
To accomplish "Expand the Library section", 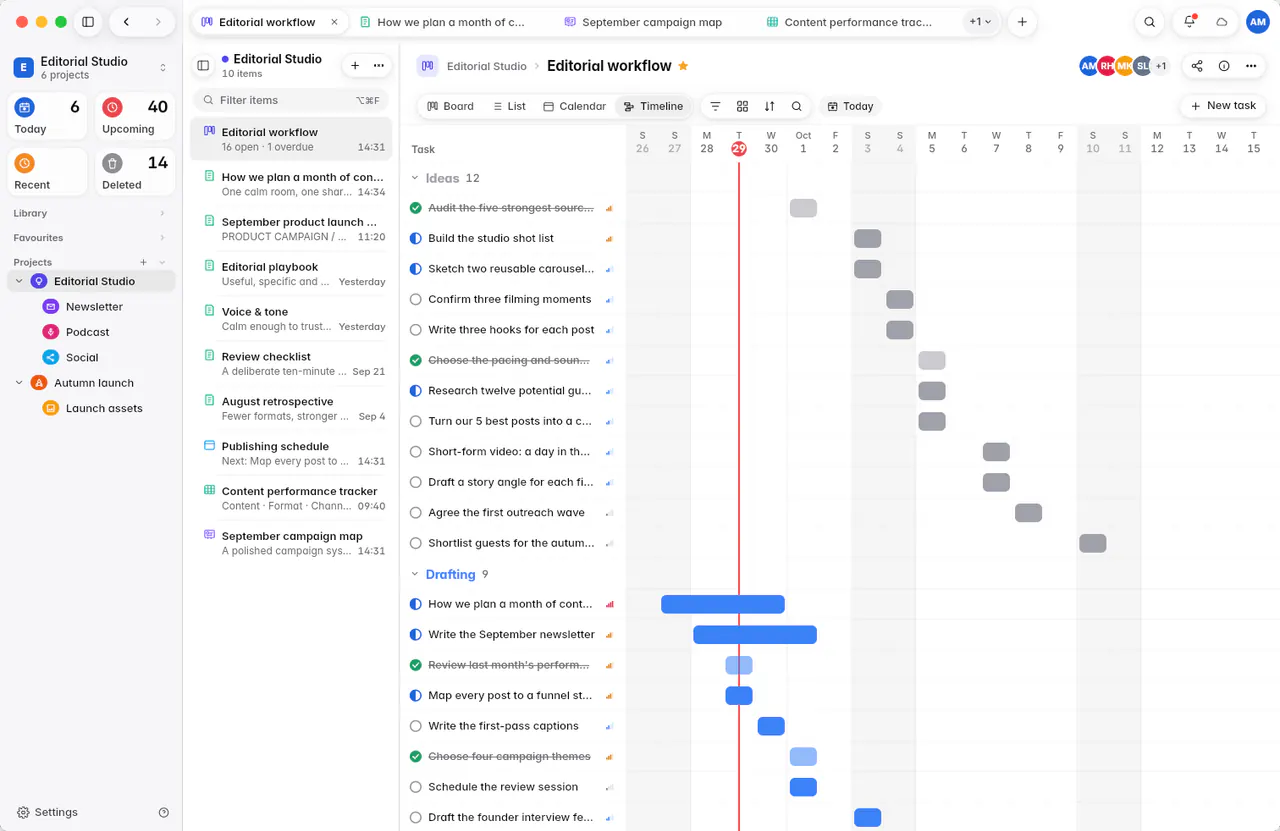I will 162,213.
